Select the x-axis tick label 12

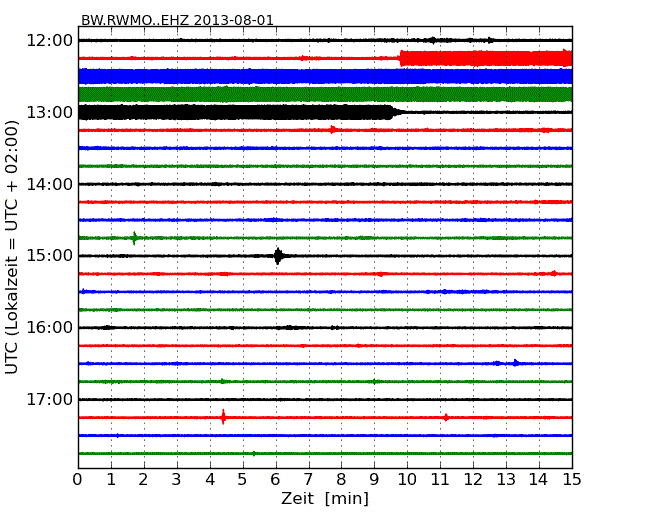[x=473, y=480]
